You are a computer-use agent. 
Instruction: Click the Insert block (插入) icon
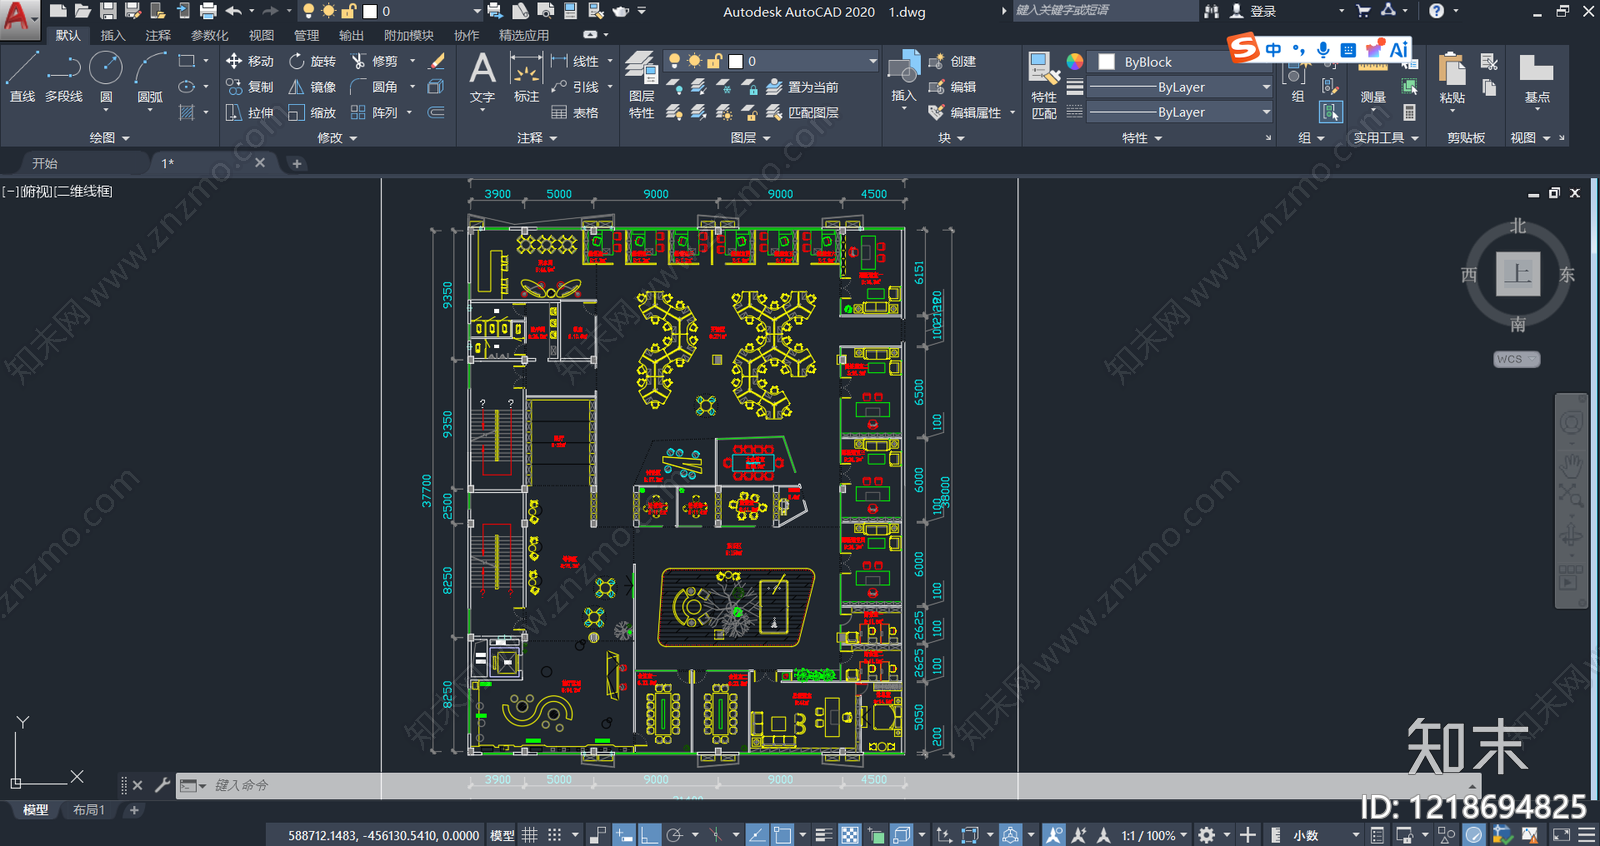pyautogui.click(x=903, y=77)
